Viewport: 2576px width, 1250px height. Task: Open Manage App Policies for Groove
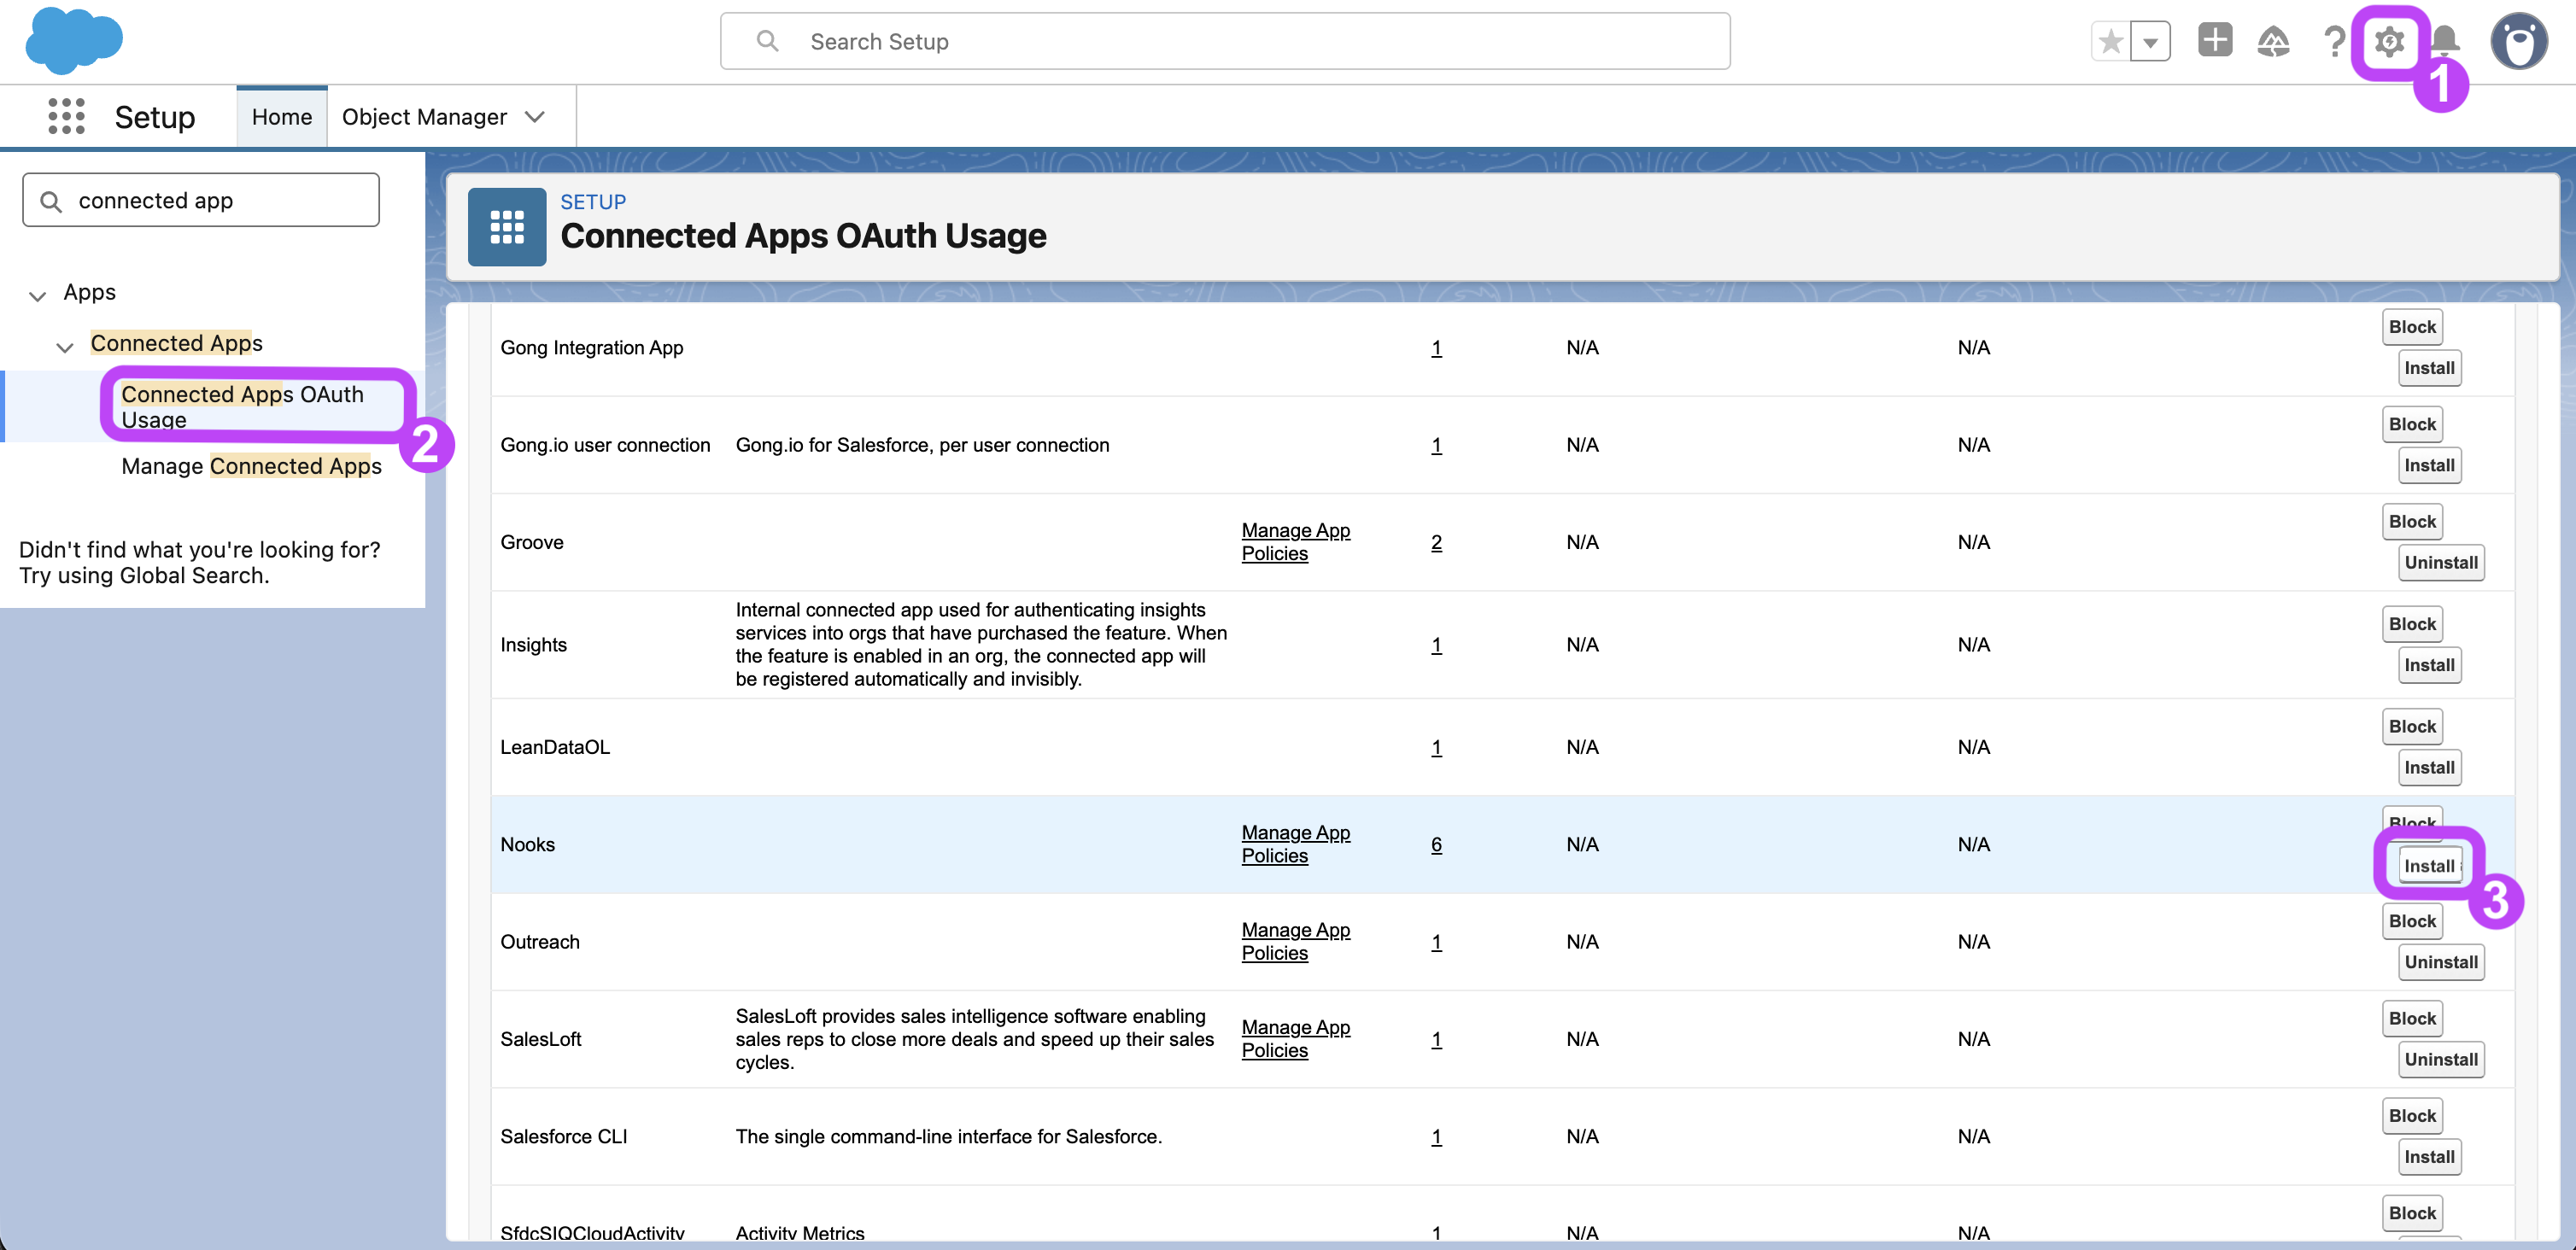(1295, 542)
